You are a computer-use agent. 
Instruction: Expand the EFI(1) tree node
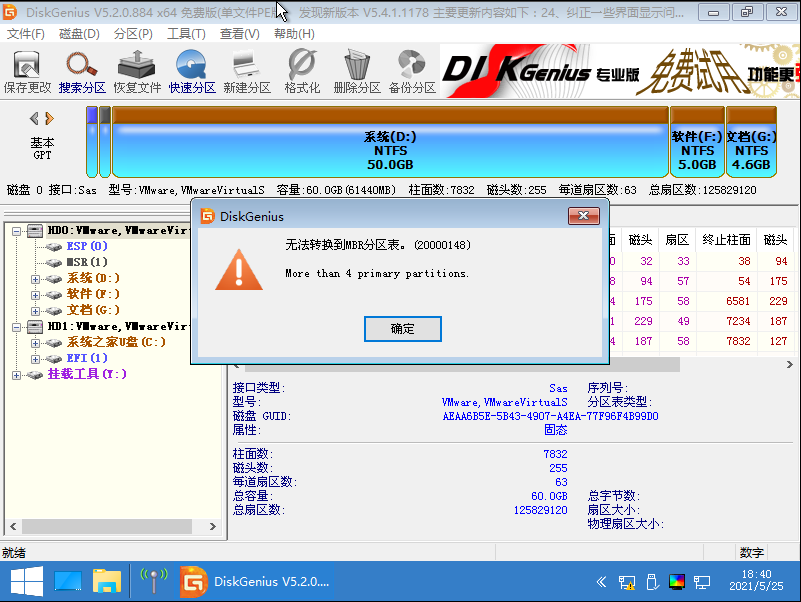tap(35, 359)
